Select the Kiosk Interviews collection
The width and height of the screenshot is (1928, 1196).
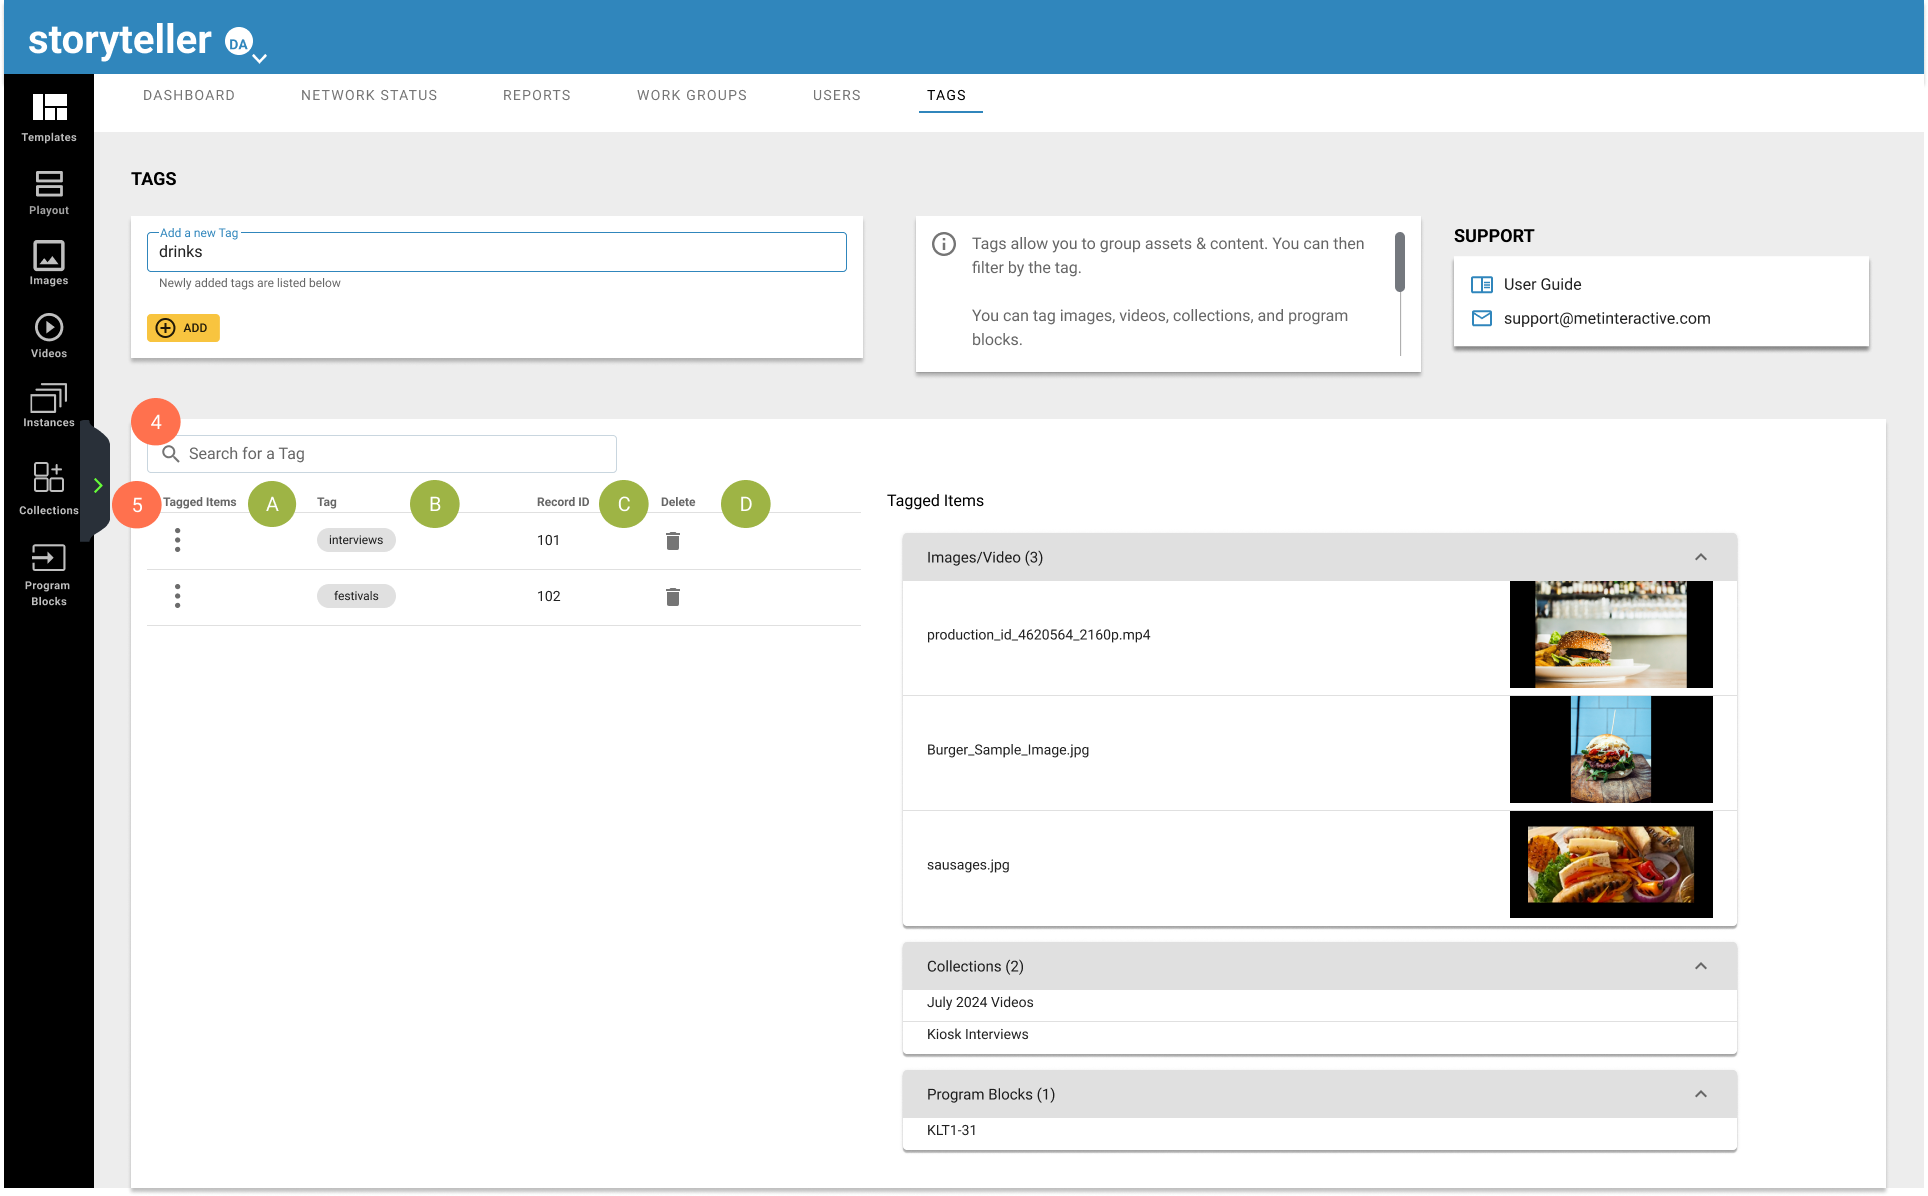pyautogui.click(x=977, y=1034)
